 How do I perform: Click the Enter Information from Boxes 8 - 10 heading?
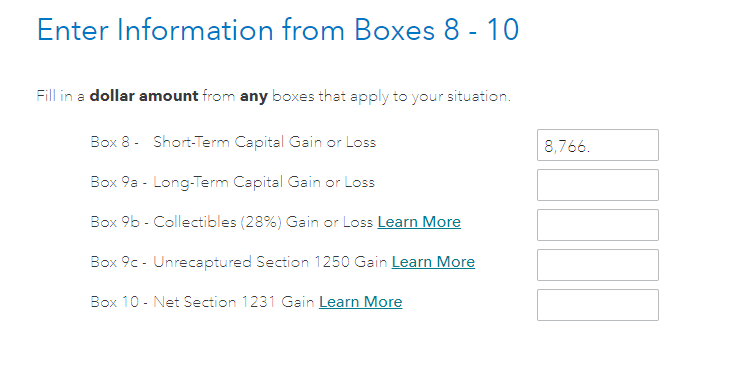click(x=278, y=30)
